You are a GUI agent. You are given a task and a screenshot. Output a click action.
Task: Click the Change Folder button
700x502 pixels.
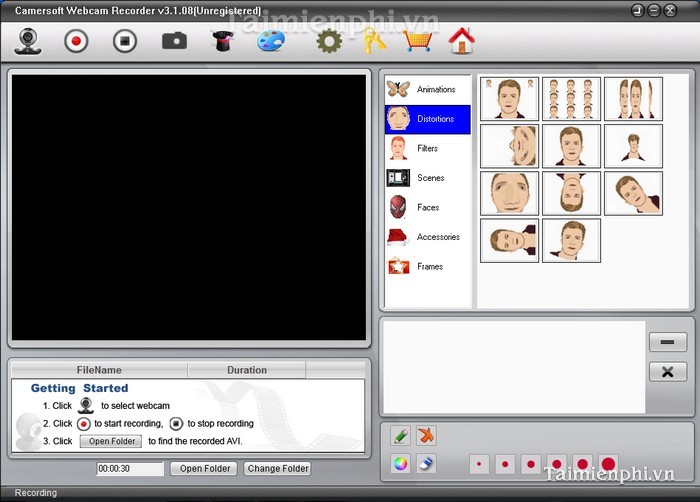pos(278,469)
